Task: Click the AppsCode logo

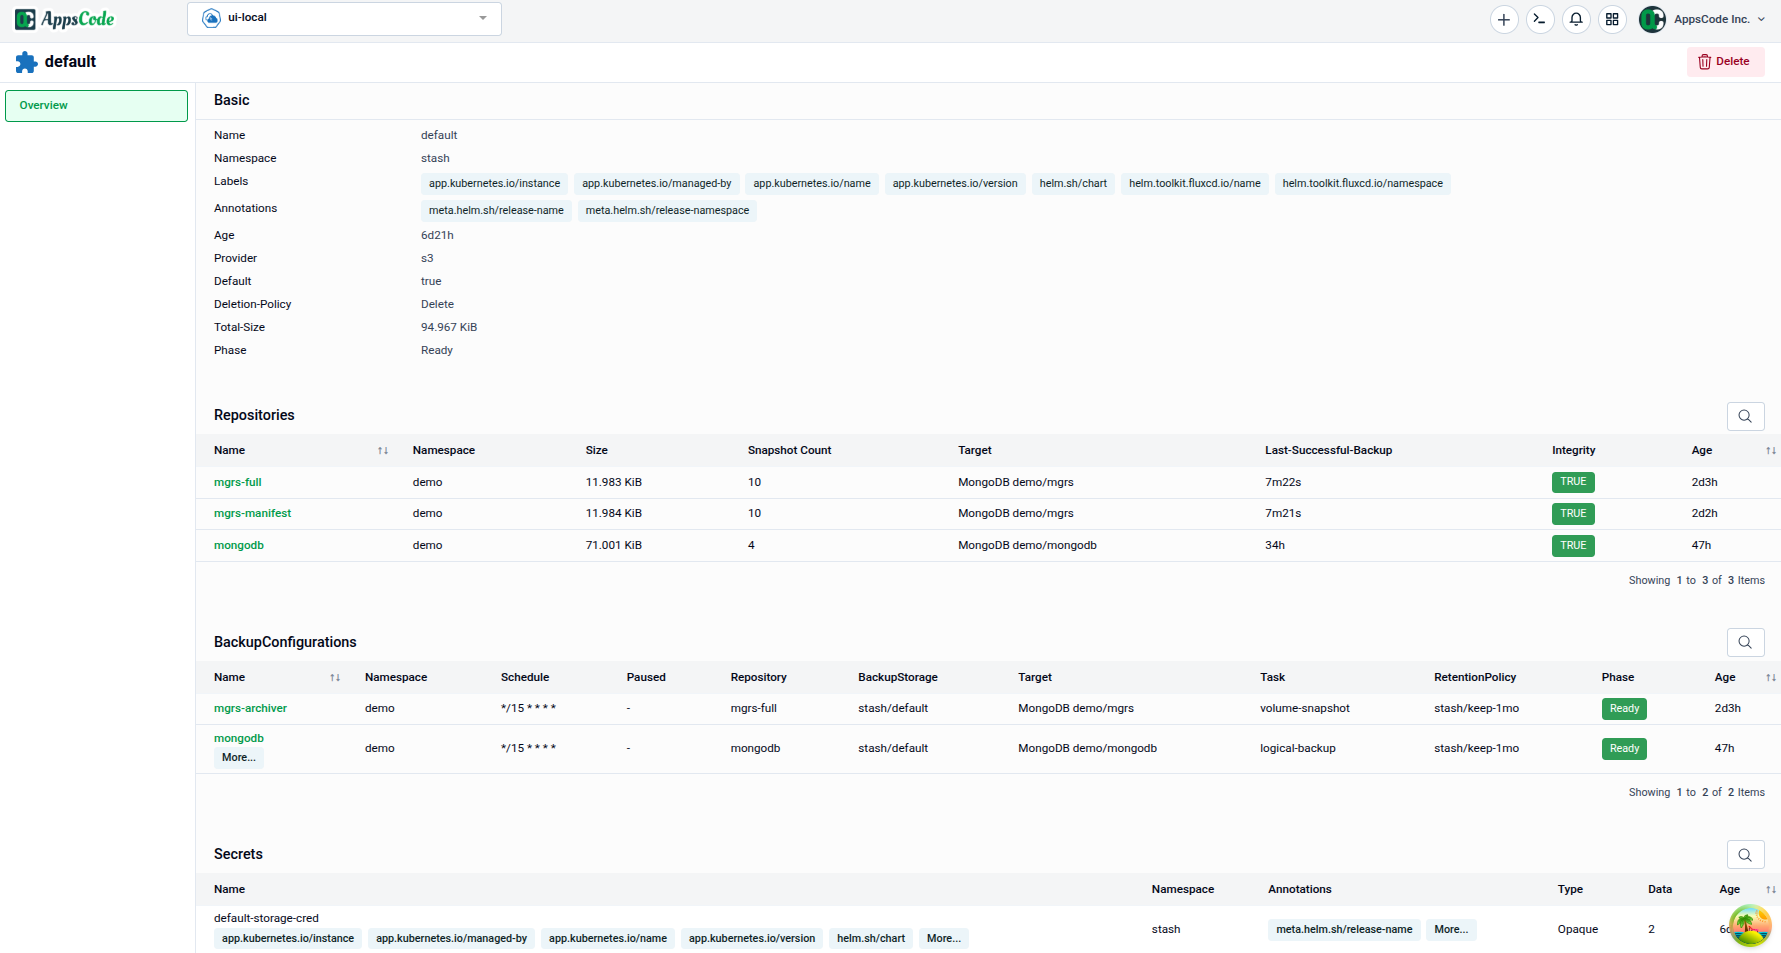Action: click(64, 18)
